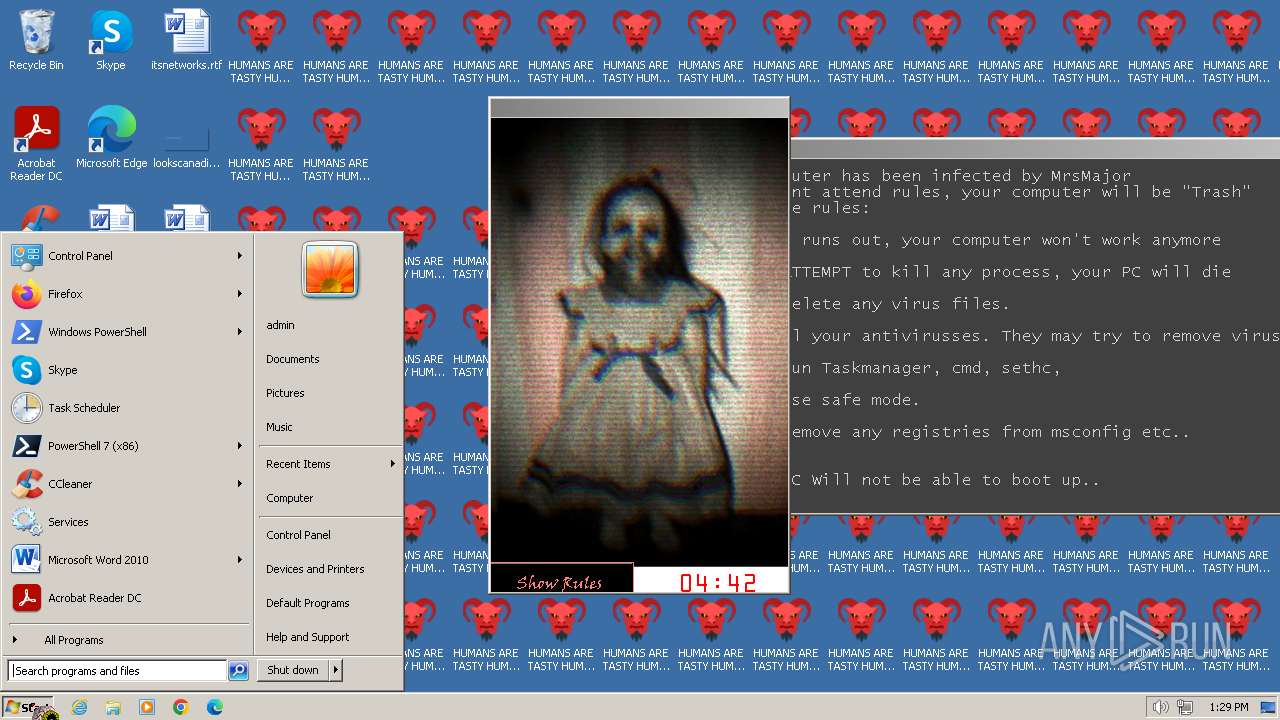Launch Microsoft Edge from taskbar
Viewport: 1280px width, 720px height.
[x=215, y=707]
